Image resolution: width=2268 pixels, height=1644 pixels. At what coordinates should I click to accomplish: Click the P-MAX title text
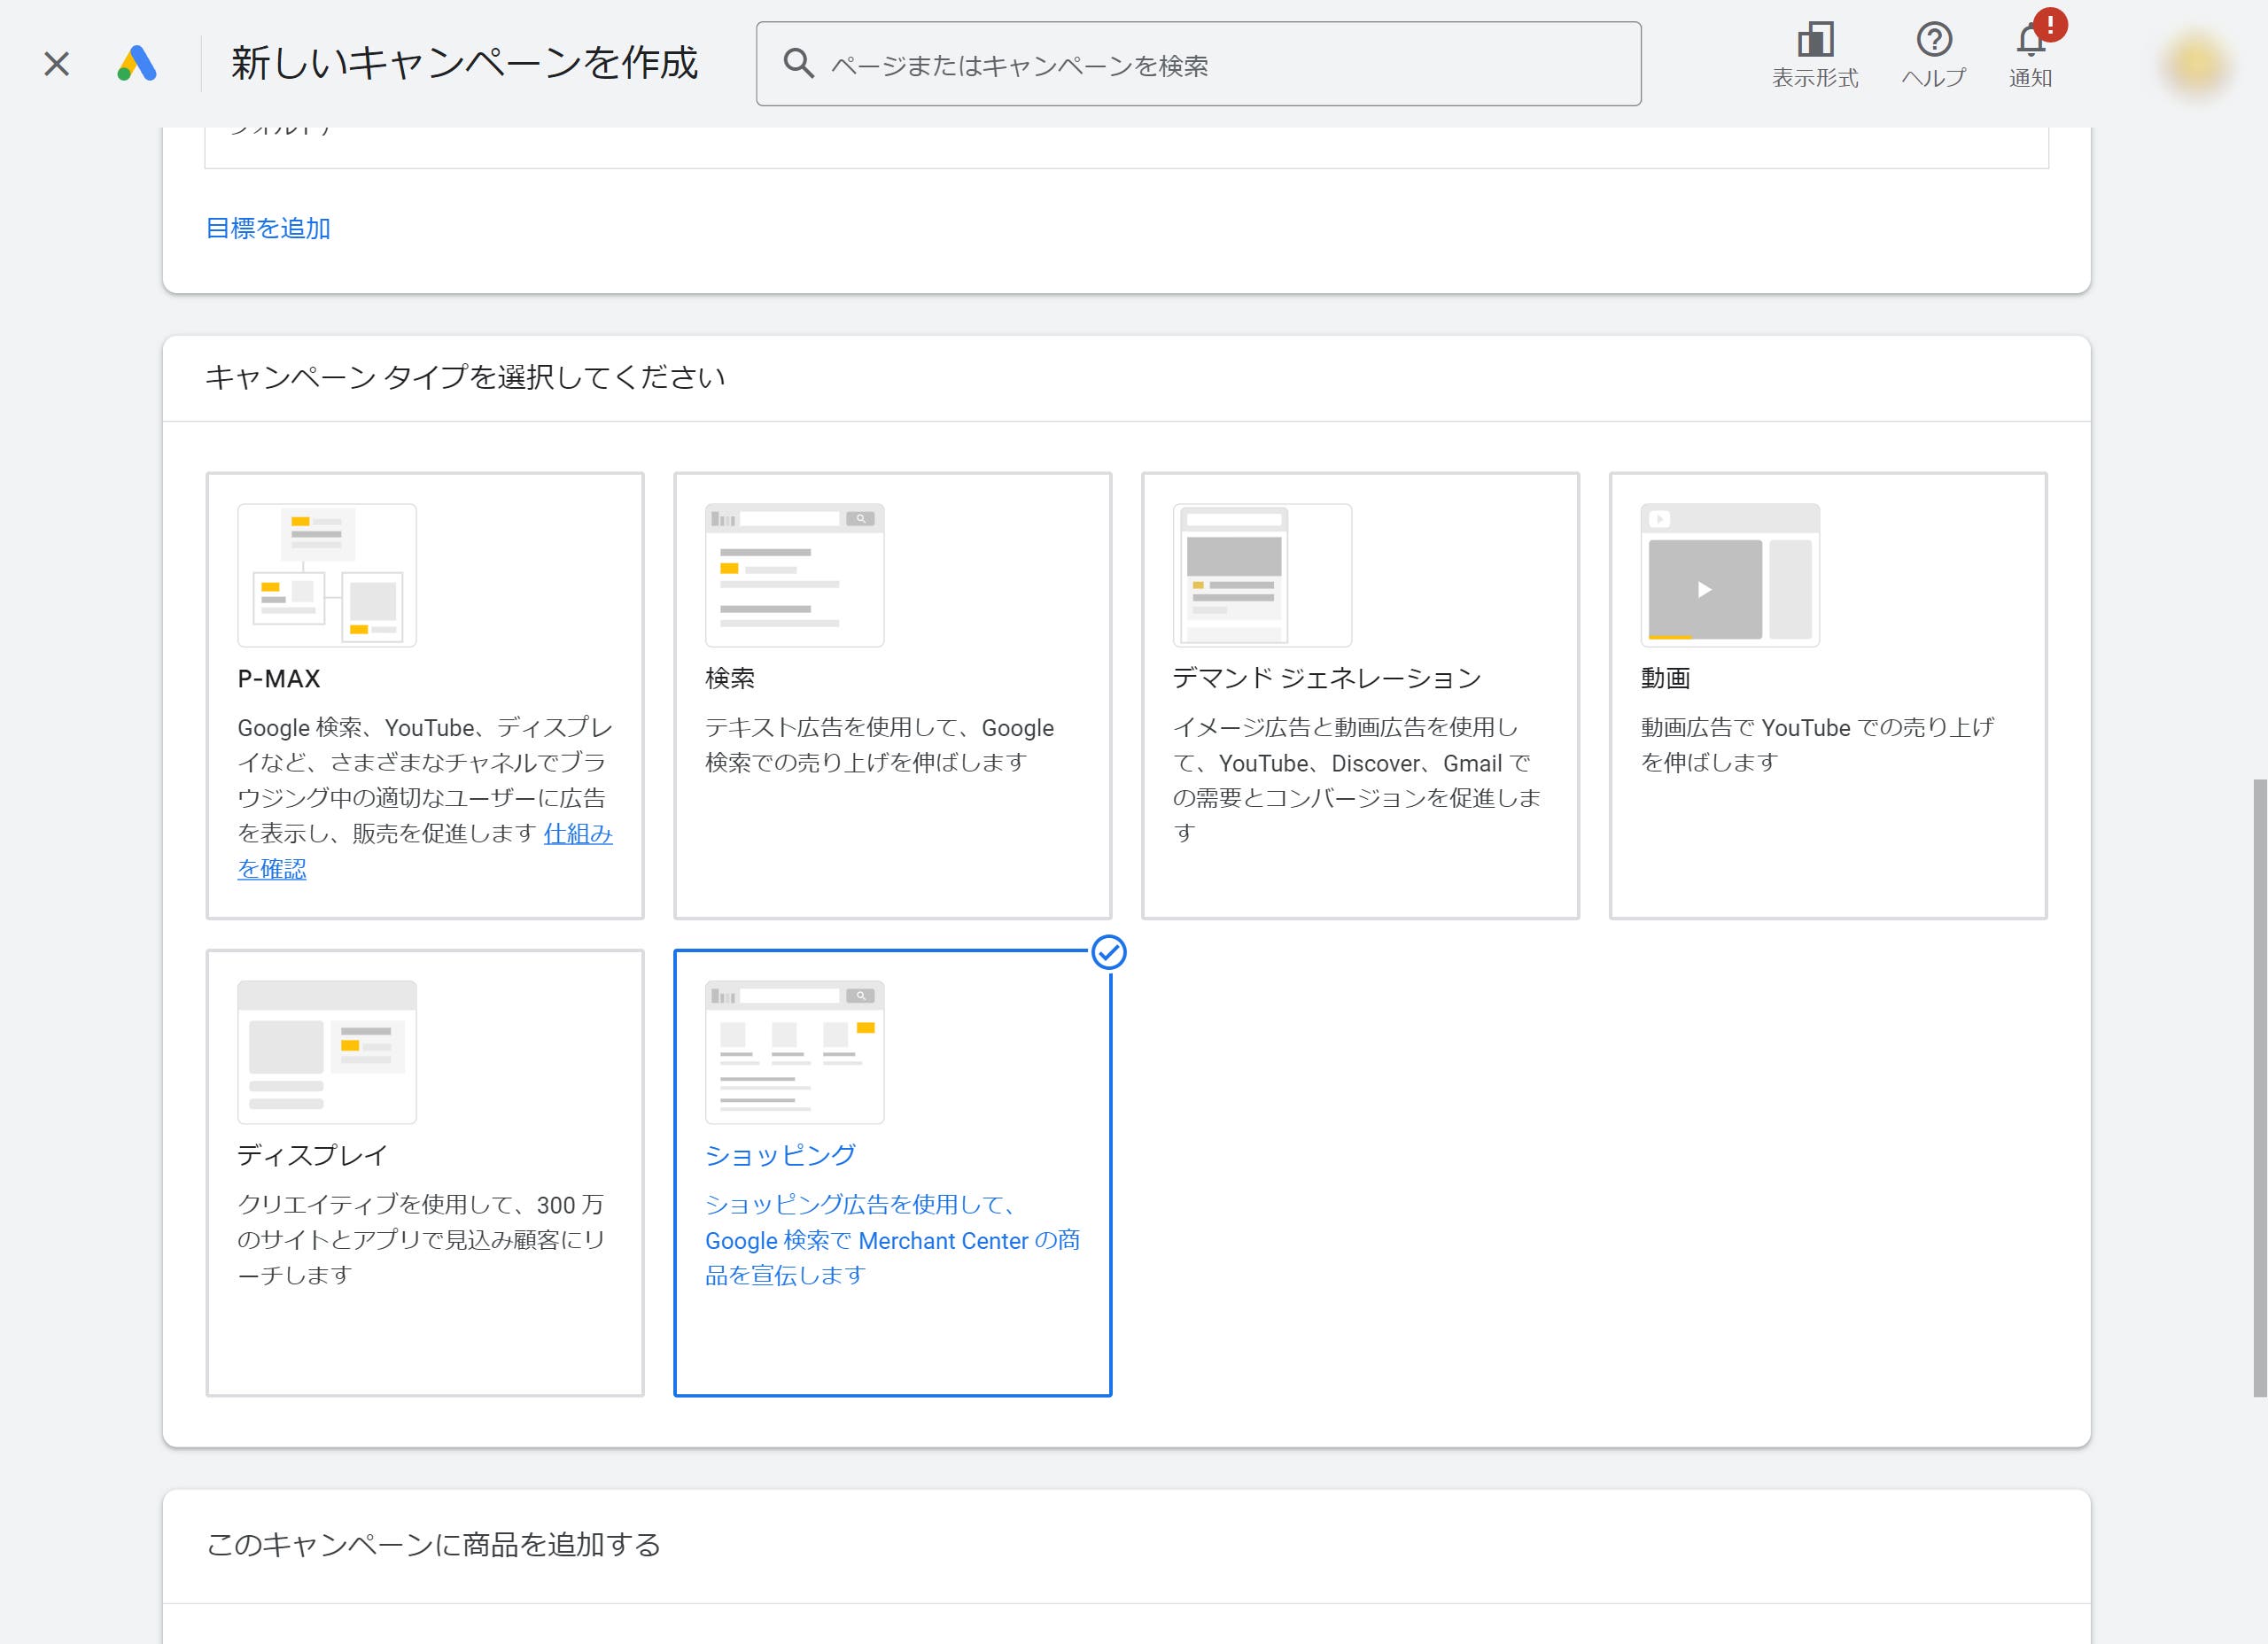pyautogui.click(x=279, y=679)
